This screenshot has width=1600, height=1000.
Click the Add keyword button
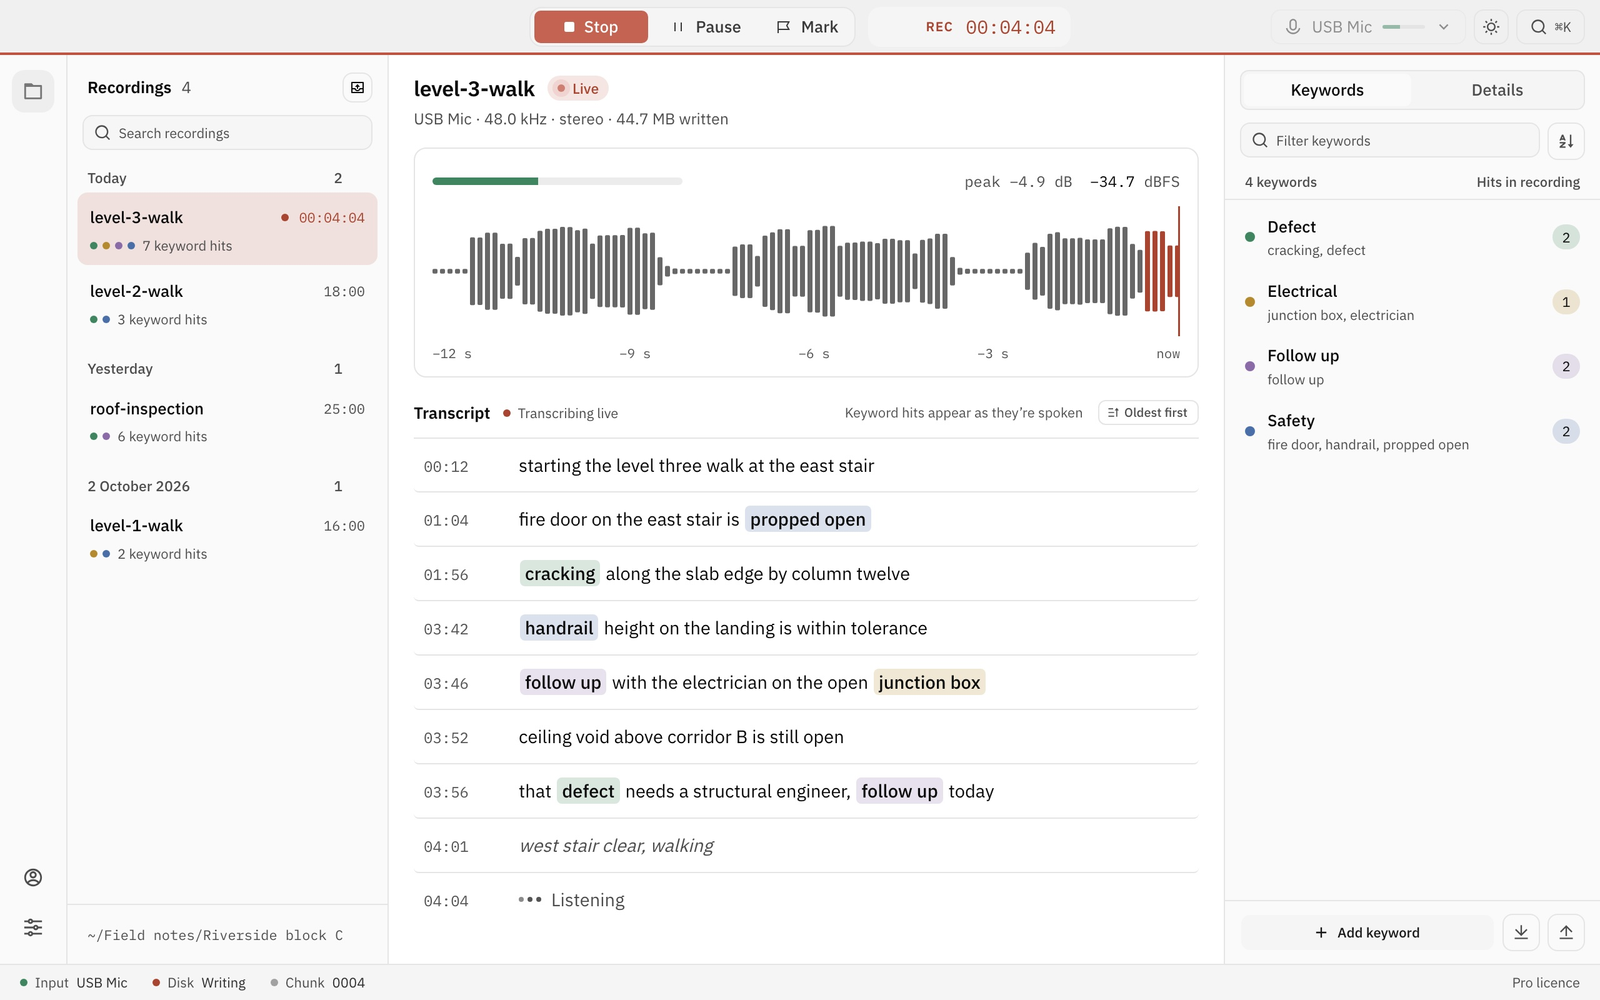[1367, 932]
